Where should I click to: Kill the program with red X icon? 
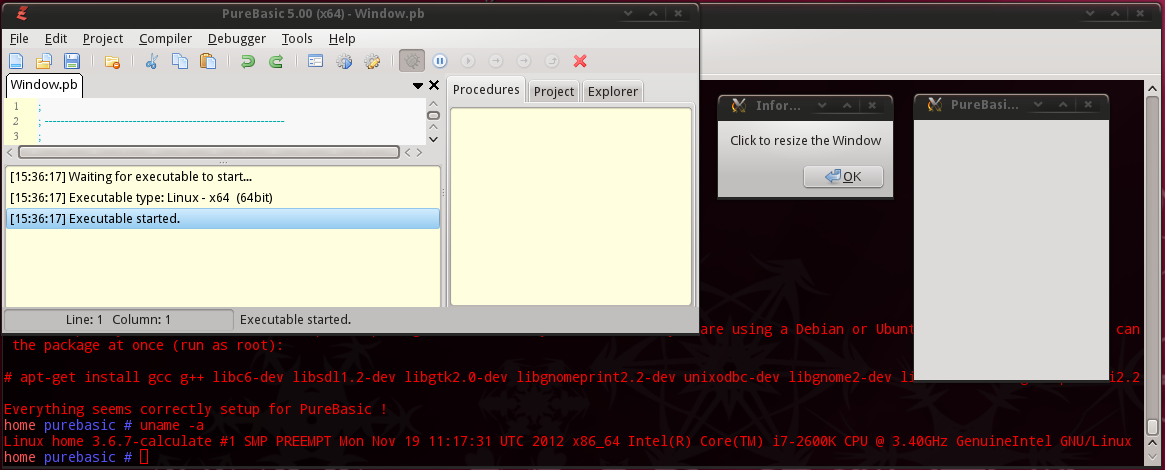pos(581,61)
